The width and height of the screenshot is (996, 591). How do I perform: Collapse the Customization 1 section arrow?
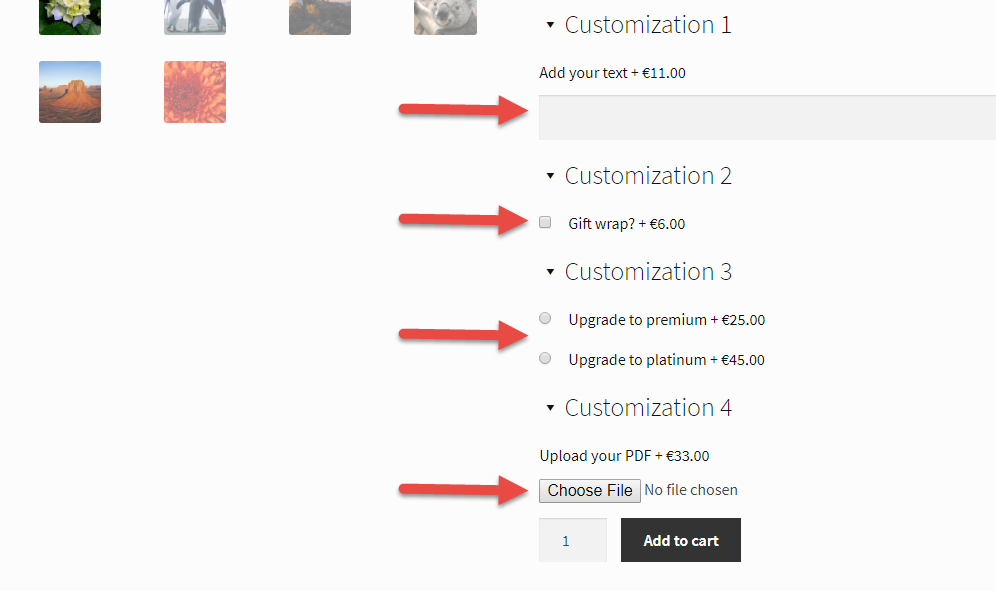[550, 25]
